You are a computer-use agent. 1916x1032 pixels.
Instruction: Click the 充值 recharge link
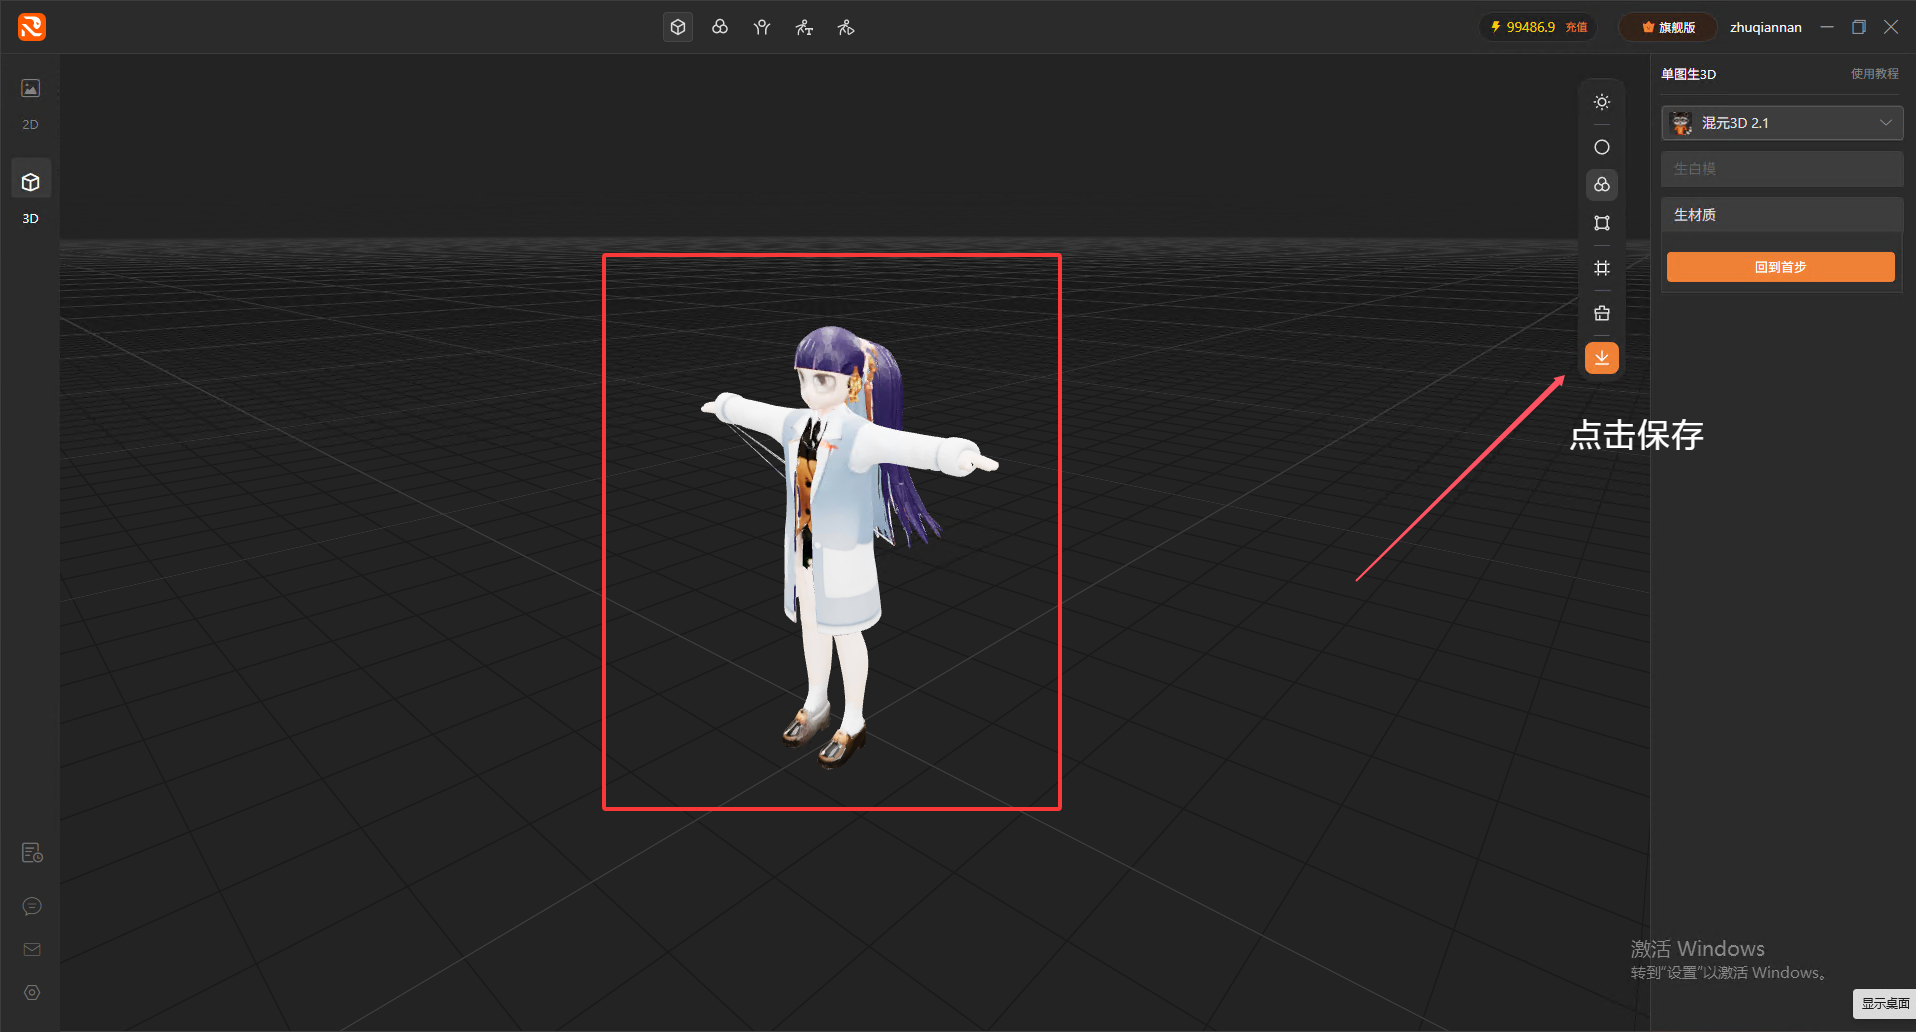(1576, 27)
